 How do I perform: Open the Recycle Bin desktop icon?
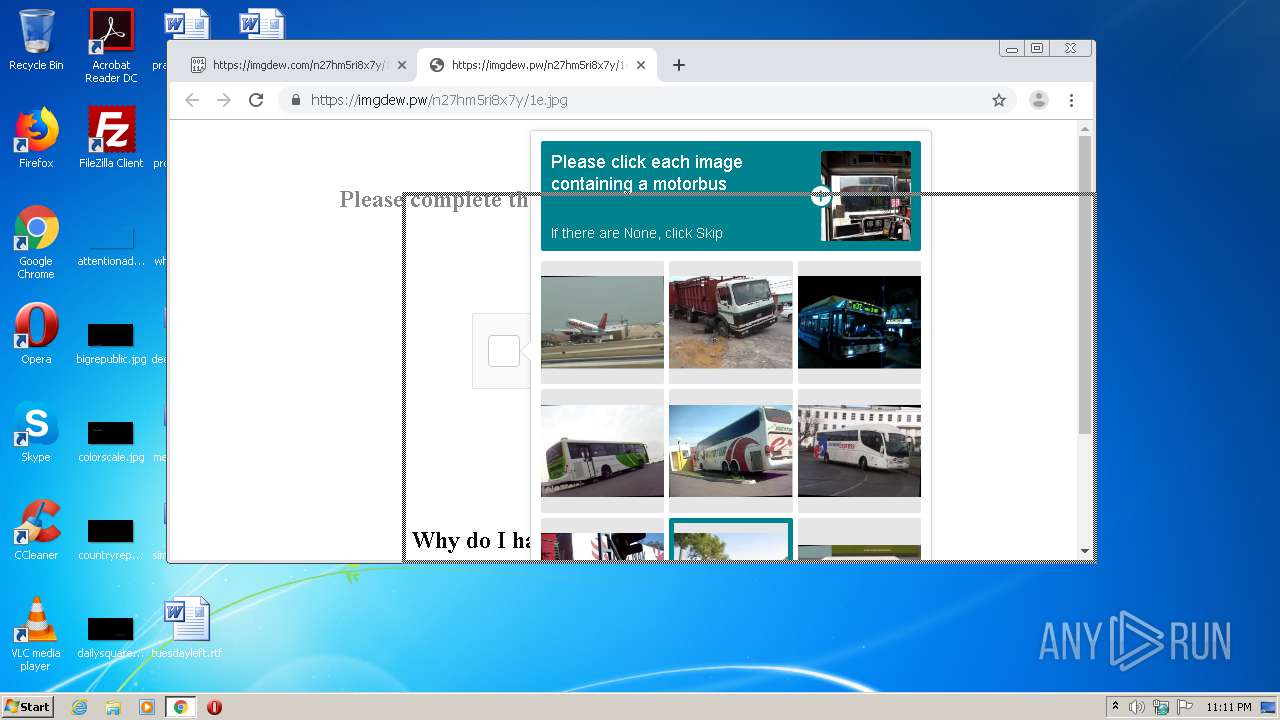36,40
